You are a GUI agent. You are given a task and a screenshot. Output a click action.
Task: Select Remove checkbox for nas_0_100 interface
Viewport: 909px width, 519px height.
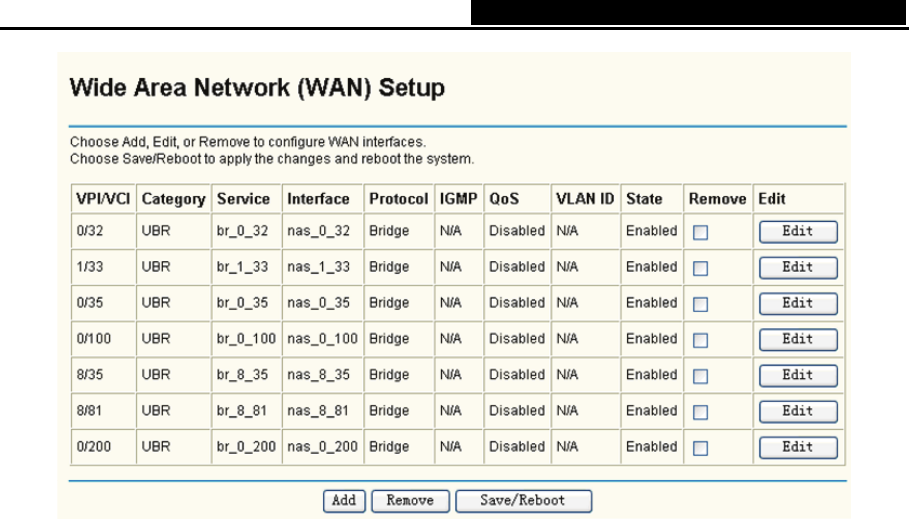pyautogui.click(x=700, y=340)
